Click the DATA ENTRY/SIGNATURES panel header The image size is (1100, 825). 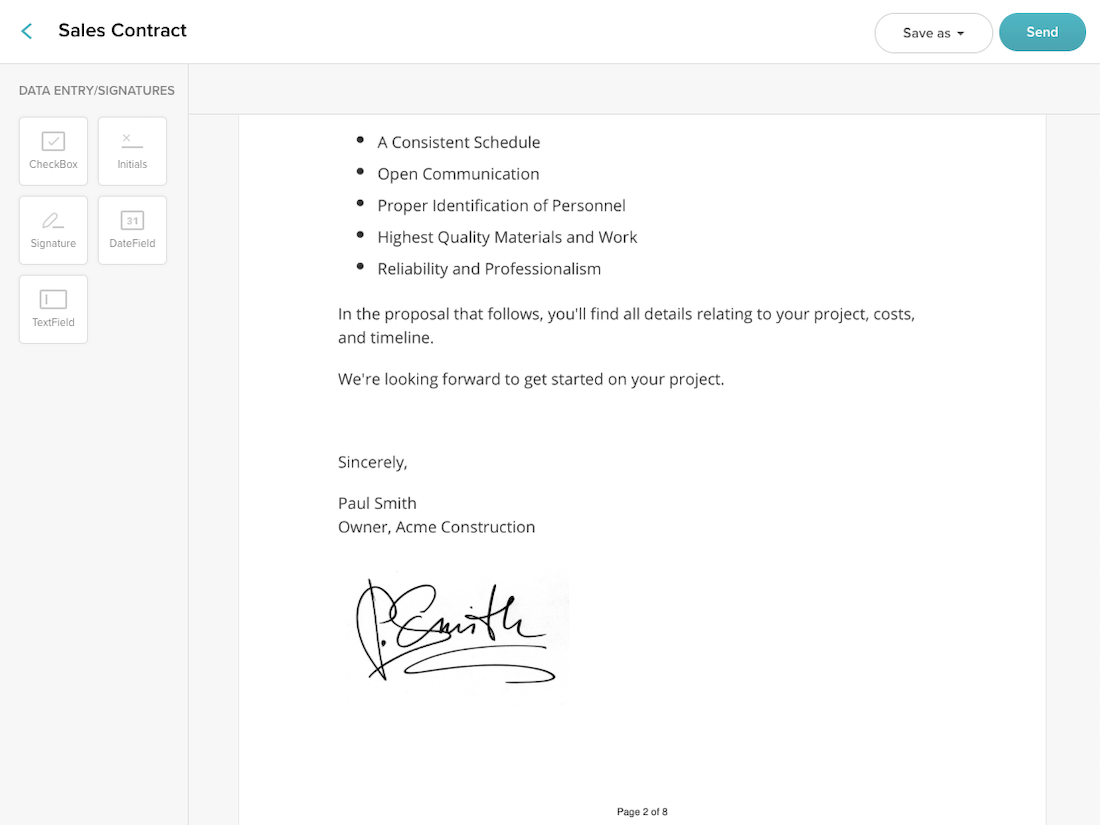96,90
